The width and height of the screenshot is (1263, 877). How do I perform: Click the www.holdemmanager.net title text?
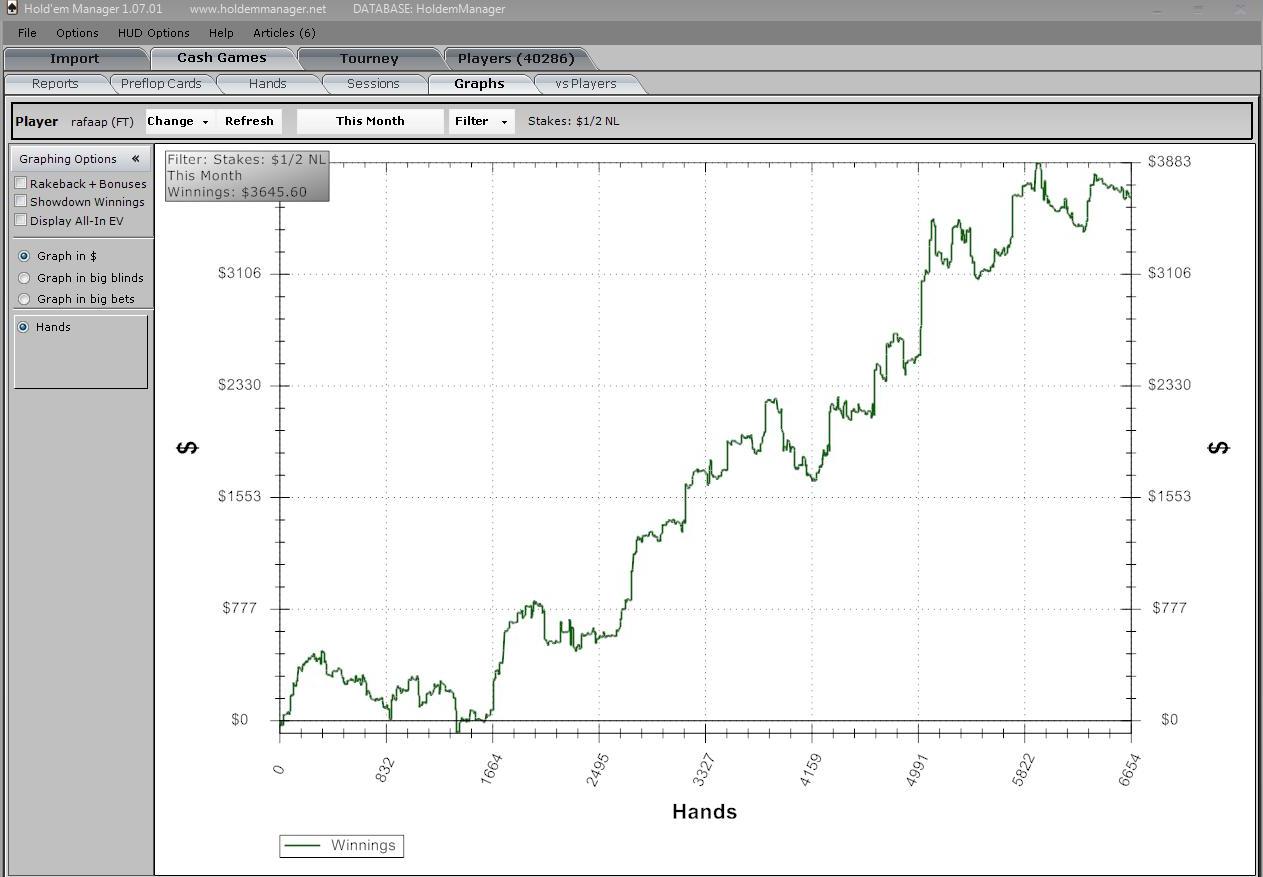click(258, 9)
